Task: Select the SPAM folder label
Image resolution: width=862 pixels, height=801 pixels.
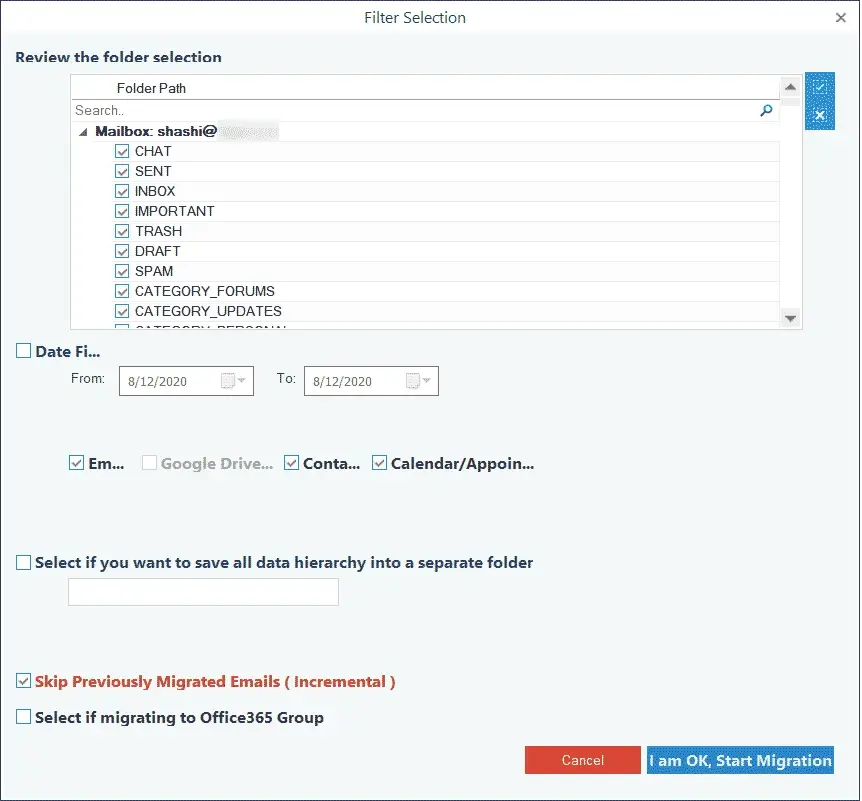Action: point(154,271)
